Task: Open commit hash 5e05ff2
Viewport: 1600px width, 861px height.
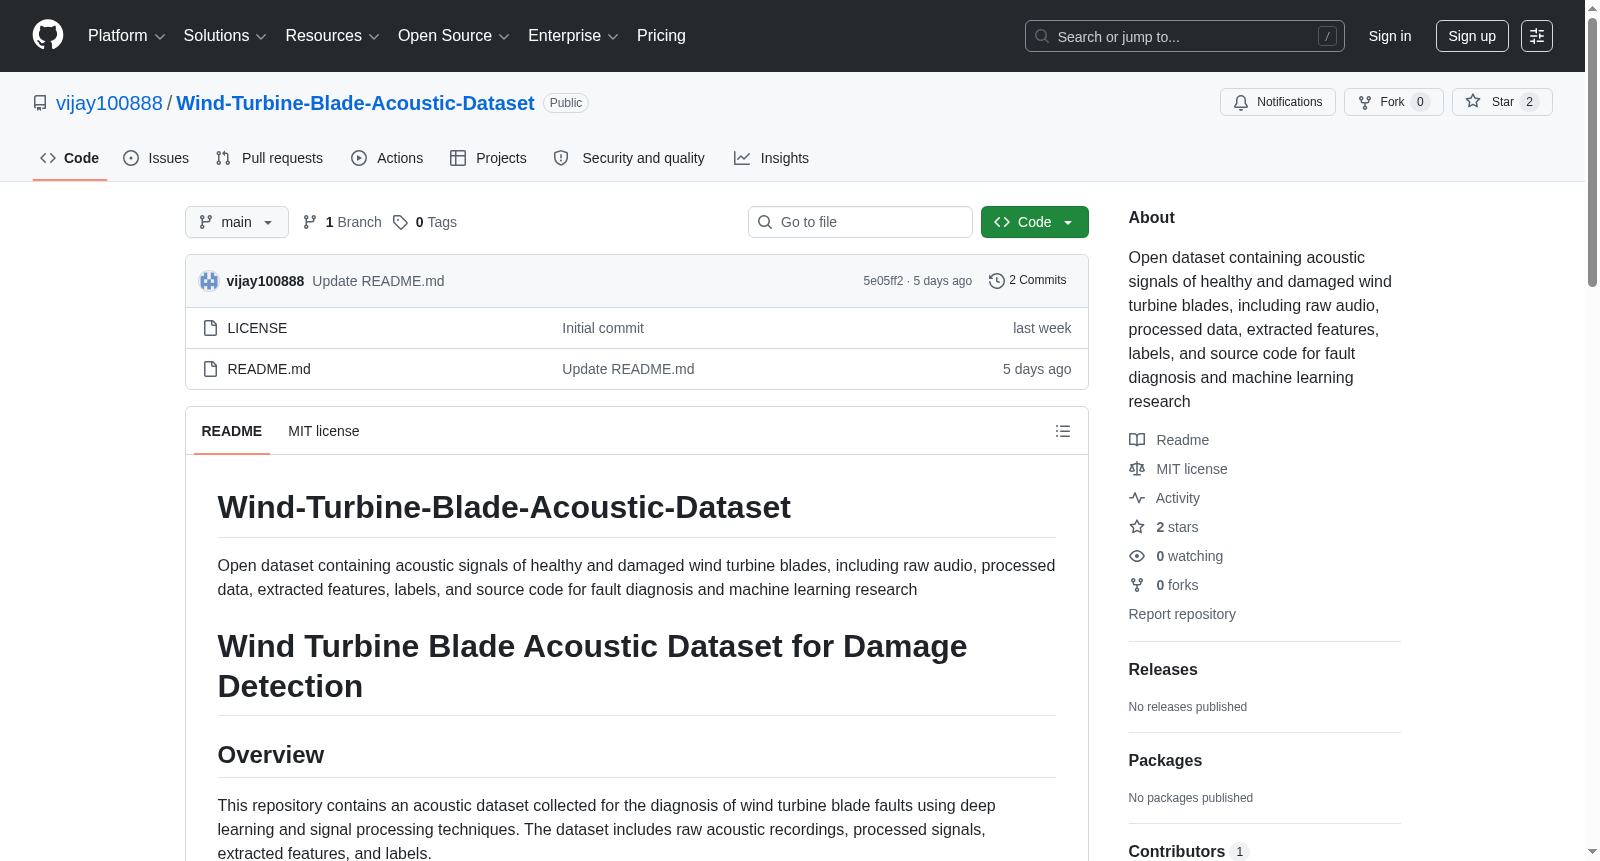Action: point(883,281)
